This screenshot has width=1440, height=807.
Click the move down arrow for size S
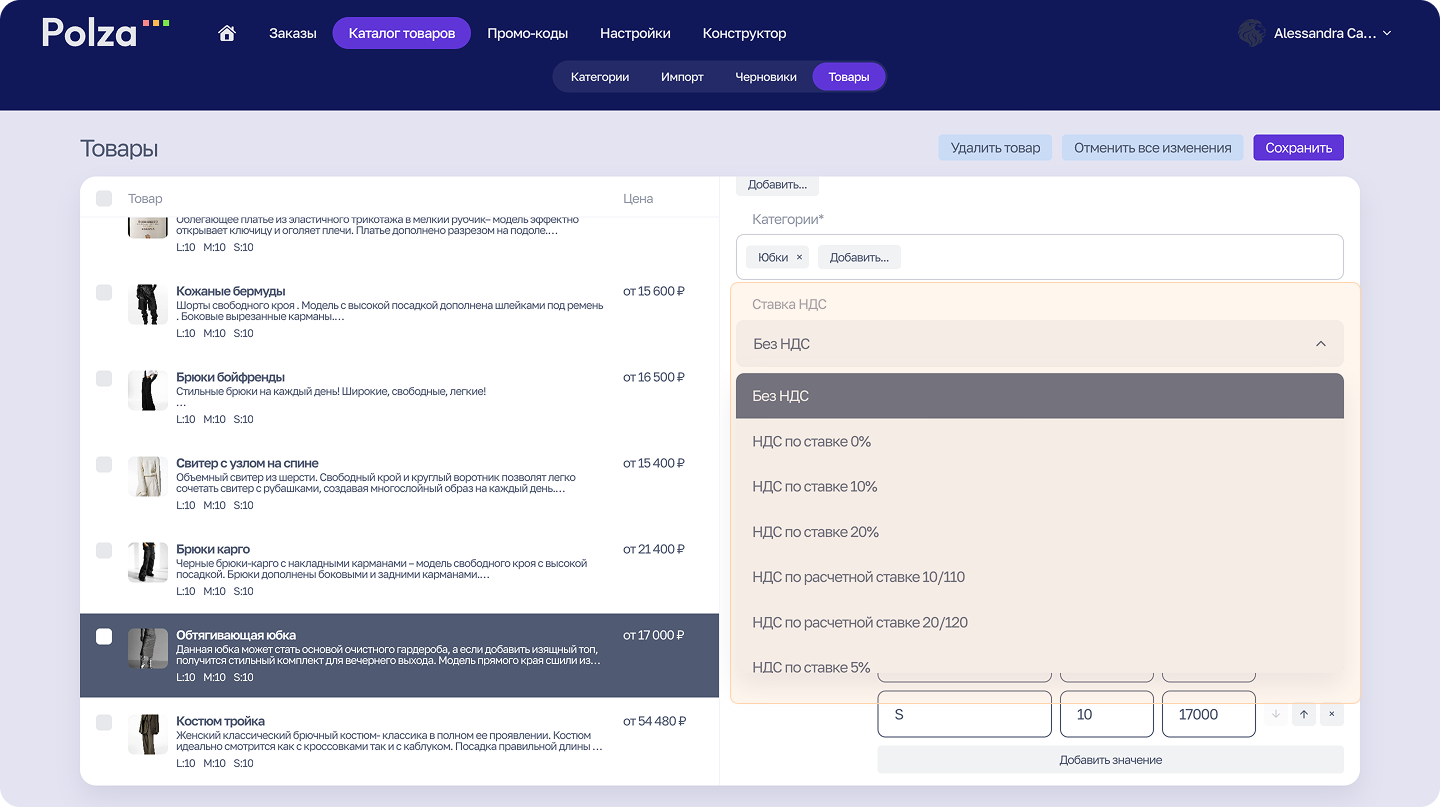coord(1275,714)
